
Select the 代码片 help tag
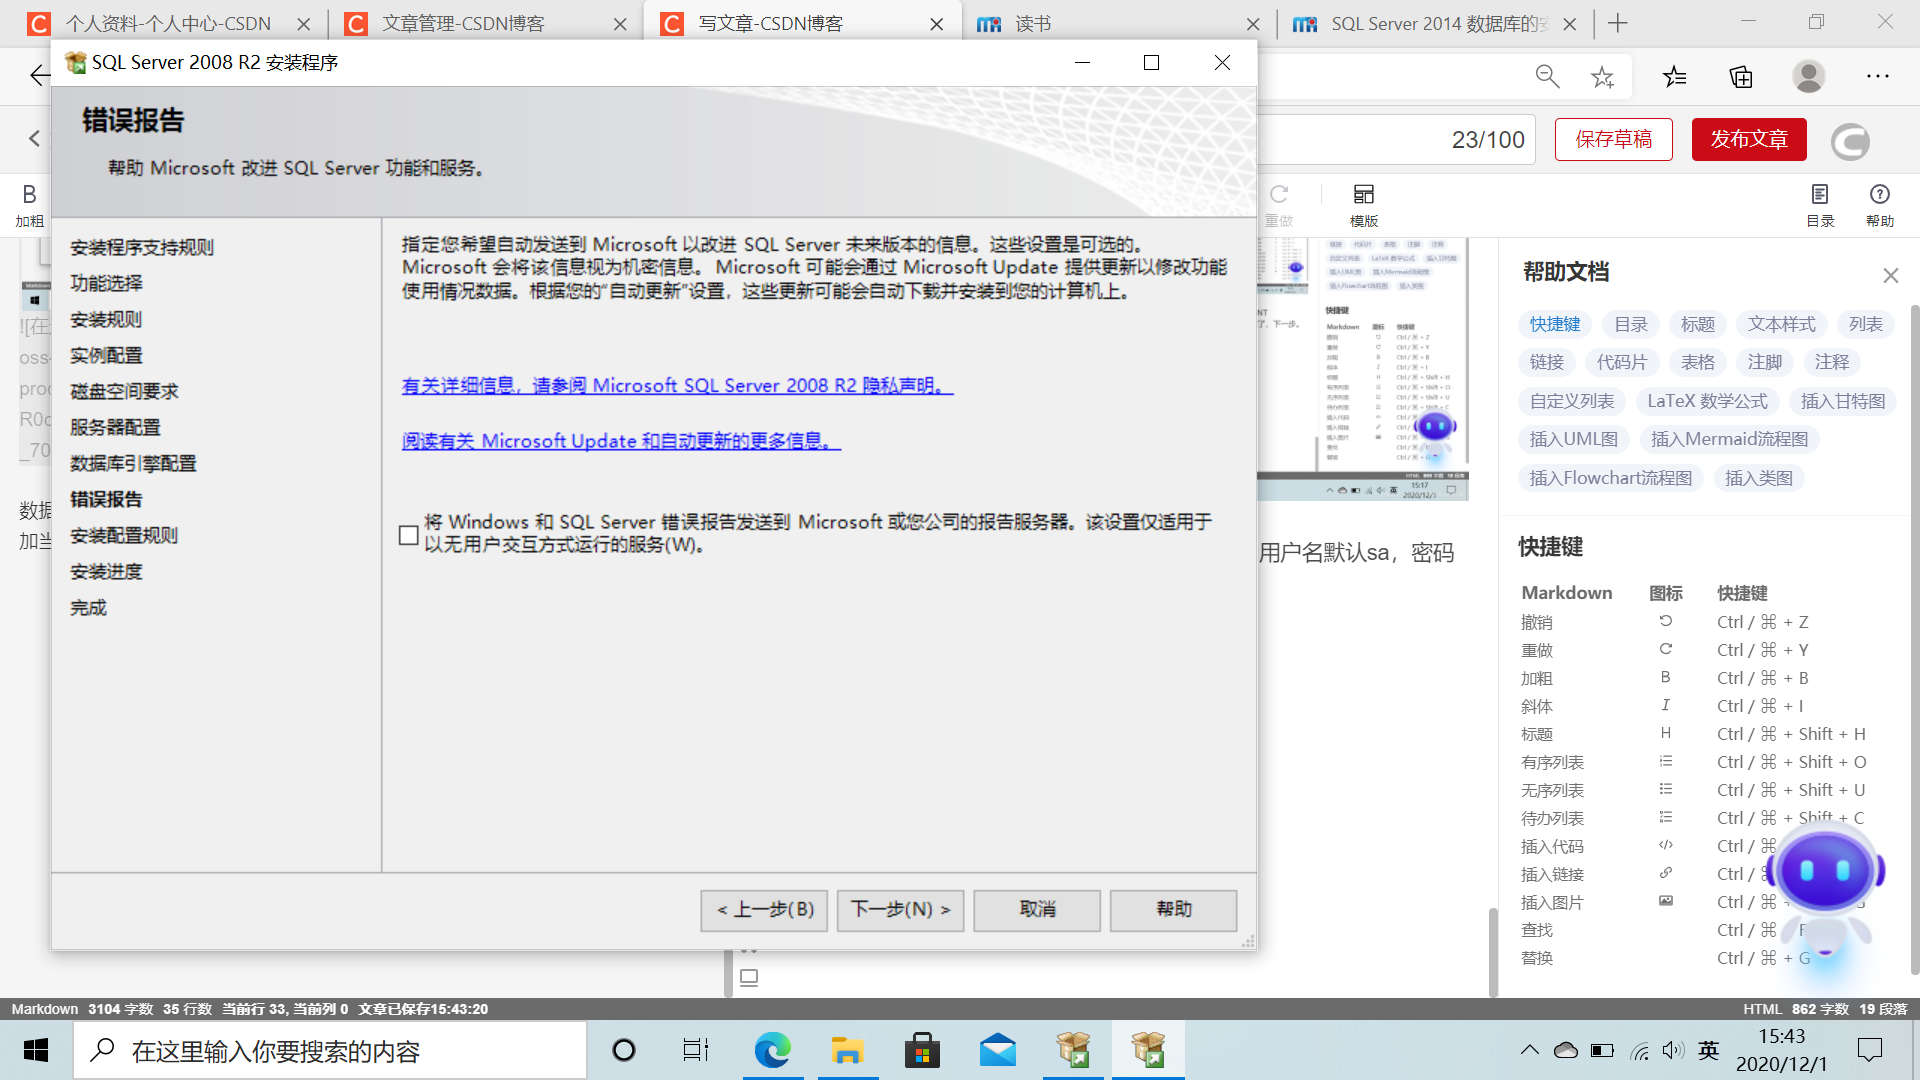coord(1621,363)
